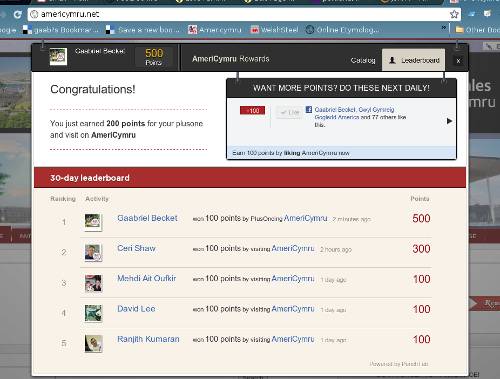Show the next daily task arrow
Screen dimensions: 500x379
point(449,121)
